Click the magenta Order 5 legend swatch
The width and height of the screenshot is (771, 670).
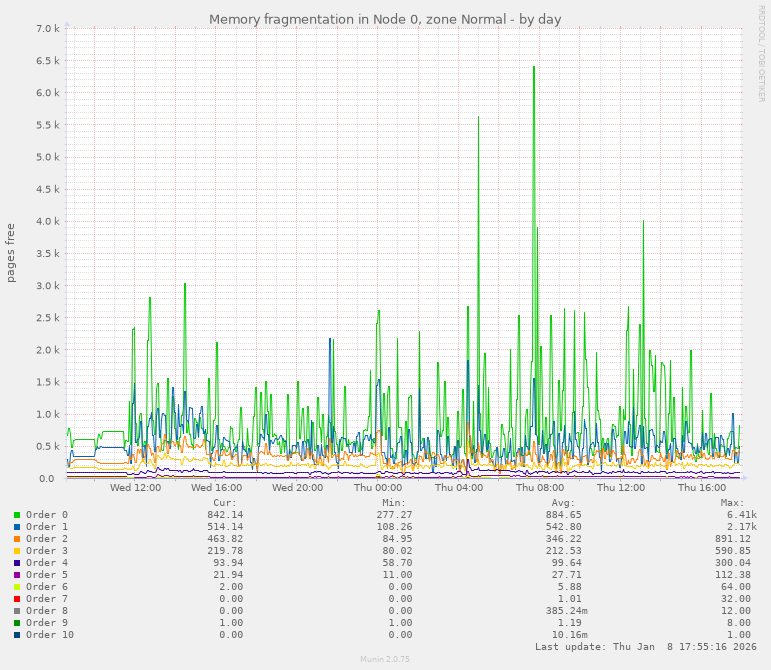[x=17, y=575]
